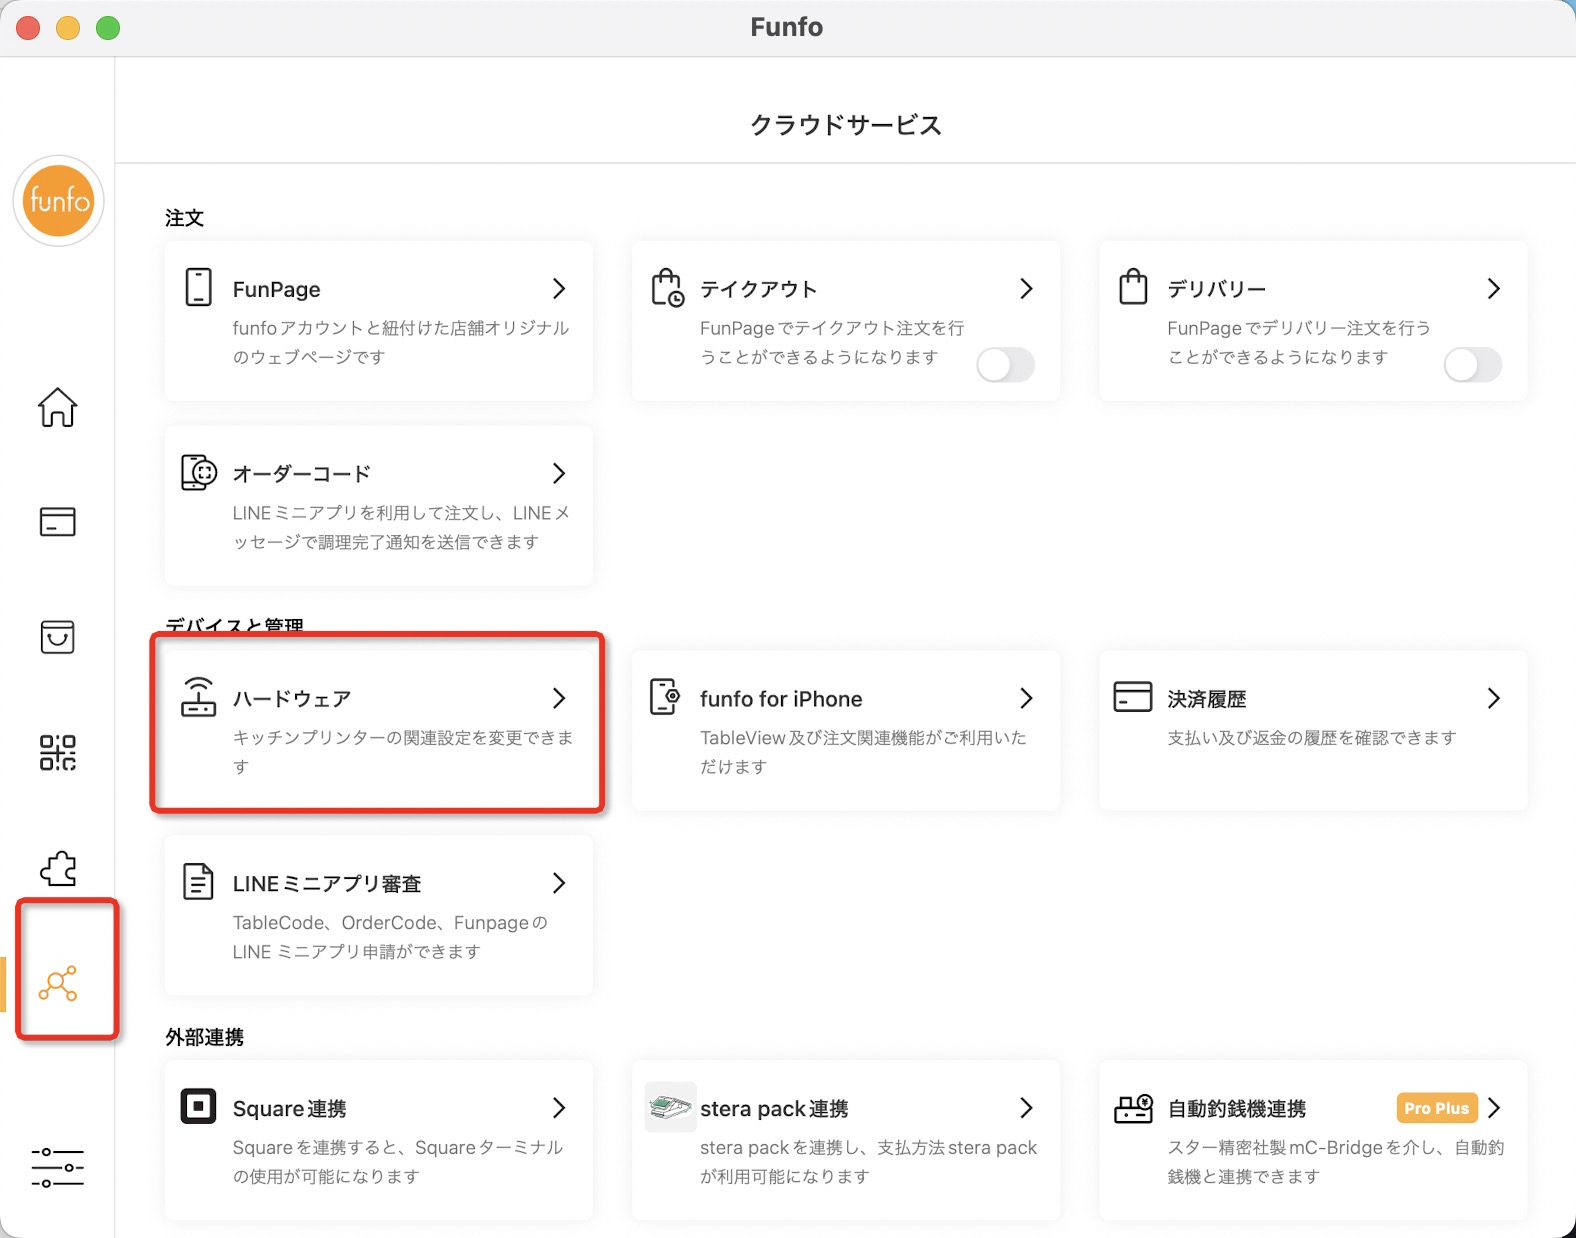Expand 自動釣銭機連携 via its chevron
The image size is (1576, 1238).
1494,1108
